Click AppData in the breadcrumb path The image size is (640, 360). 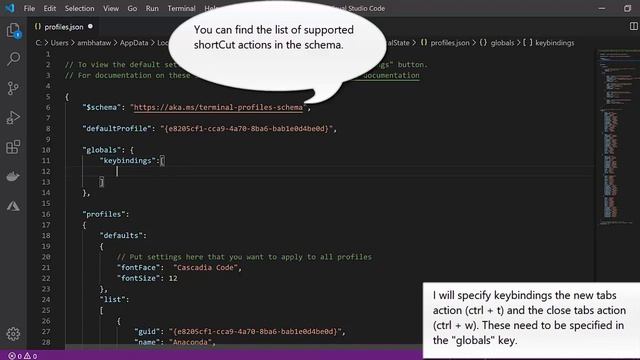134,43
